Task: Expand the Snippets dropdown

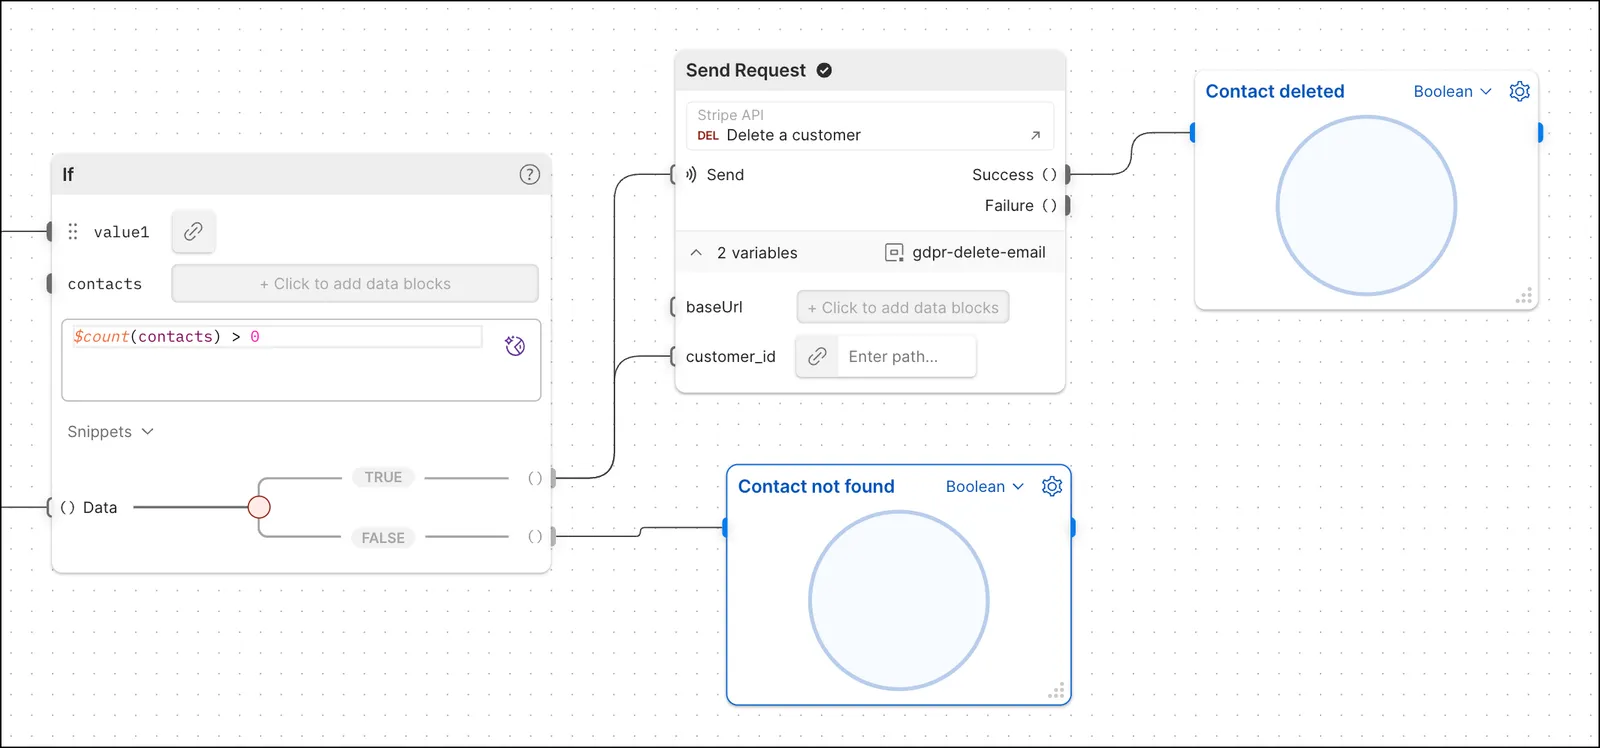Action: 110,432
